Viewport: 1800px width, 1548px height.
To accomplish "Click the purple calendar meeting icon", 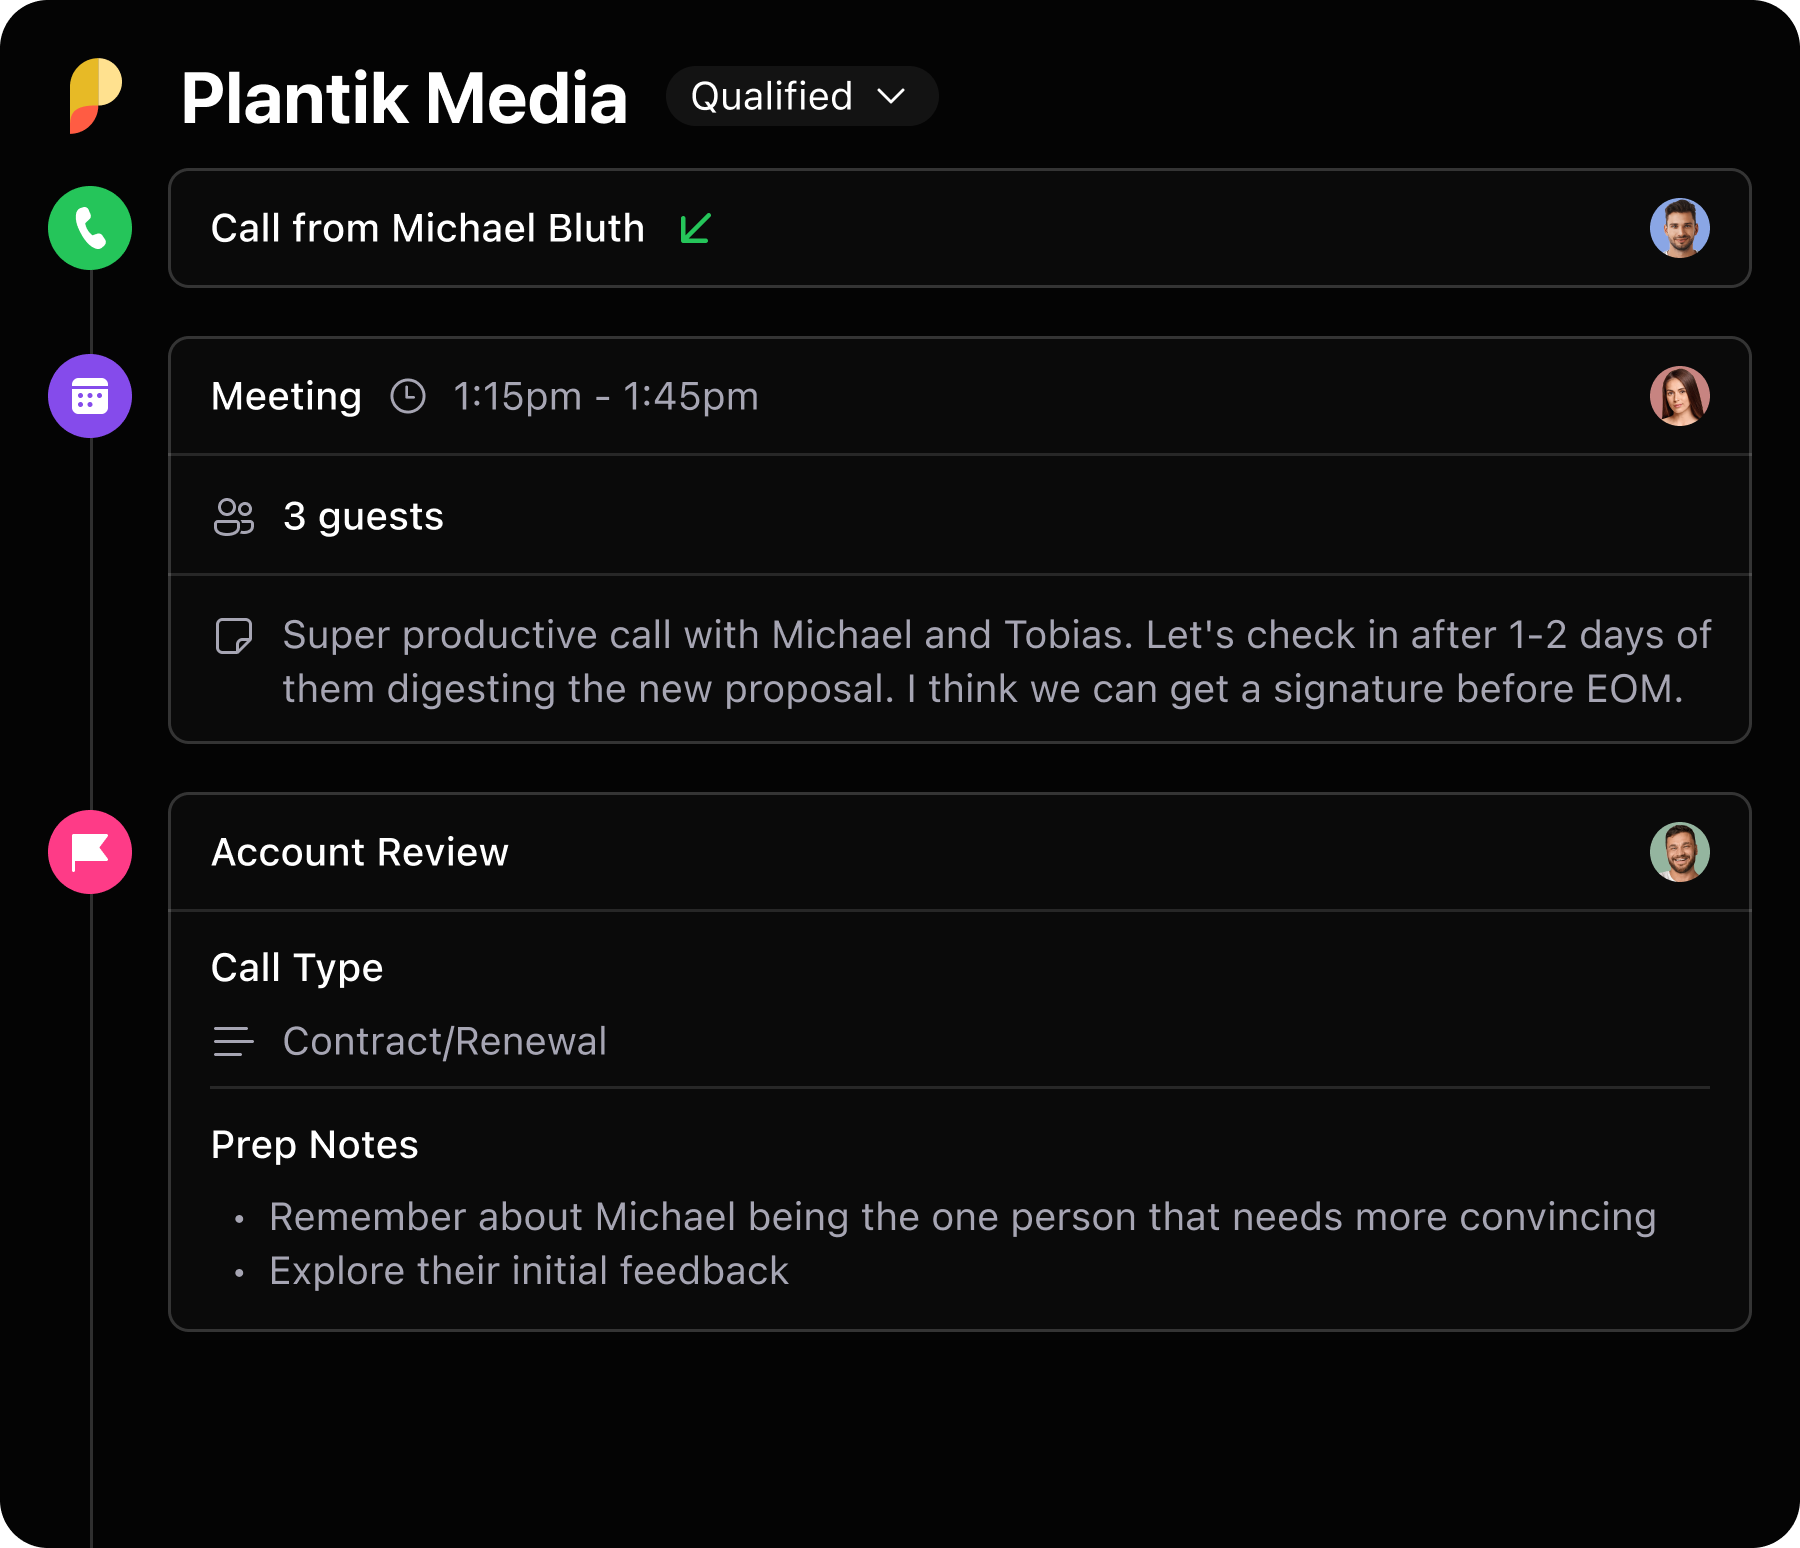I will click(x=90, y=396).
